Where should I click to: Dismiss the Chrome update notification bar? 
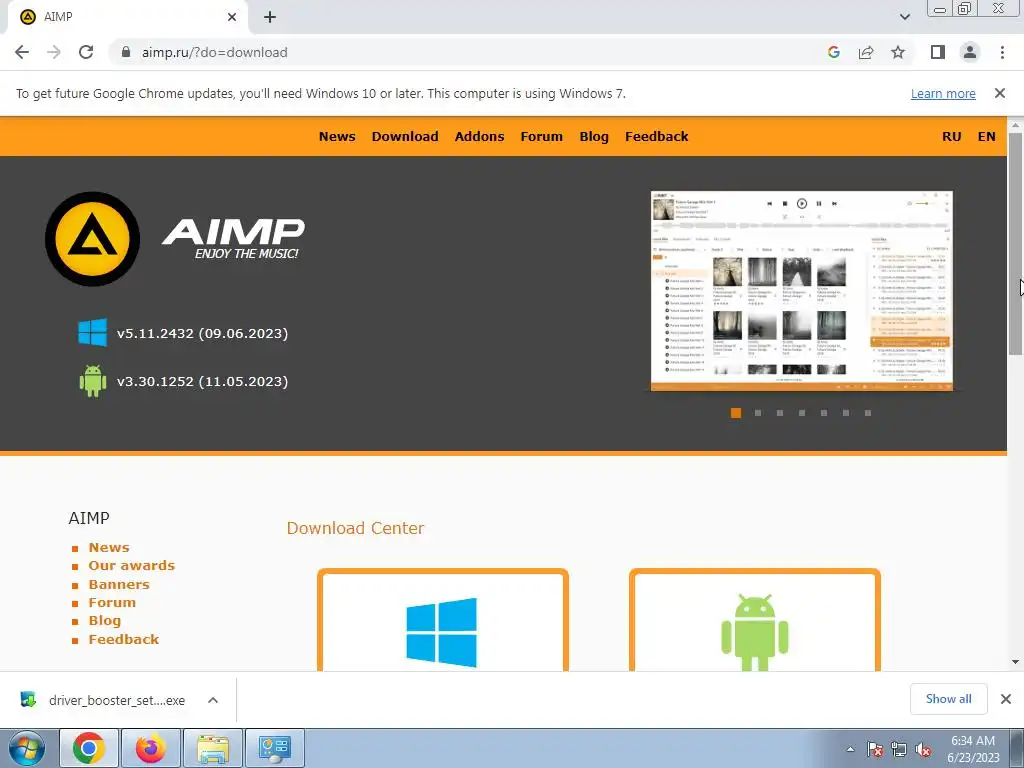point(999,93)
